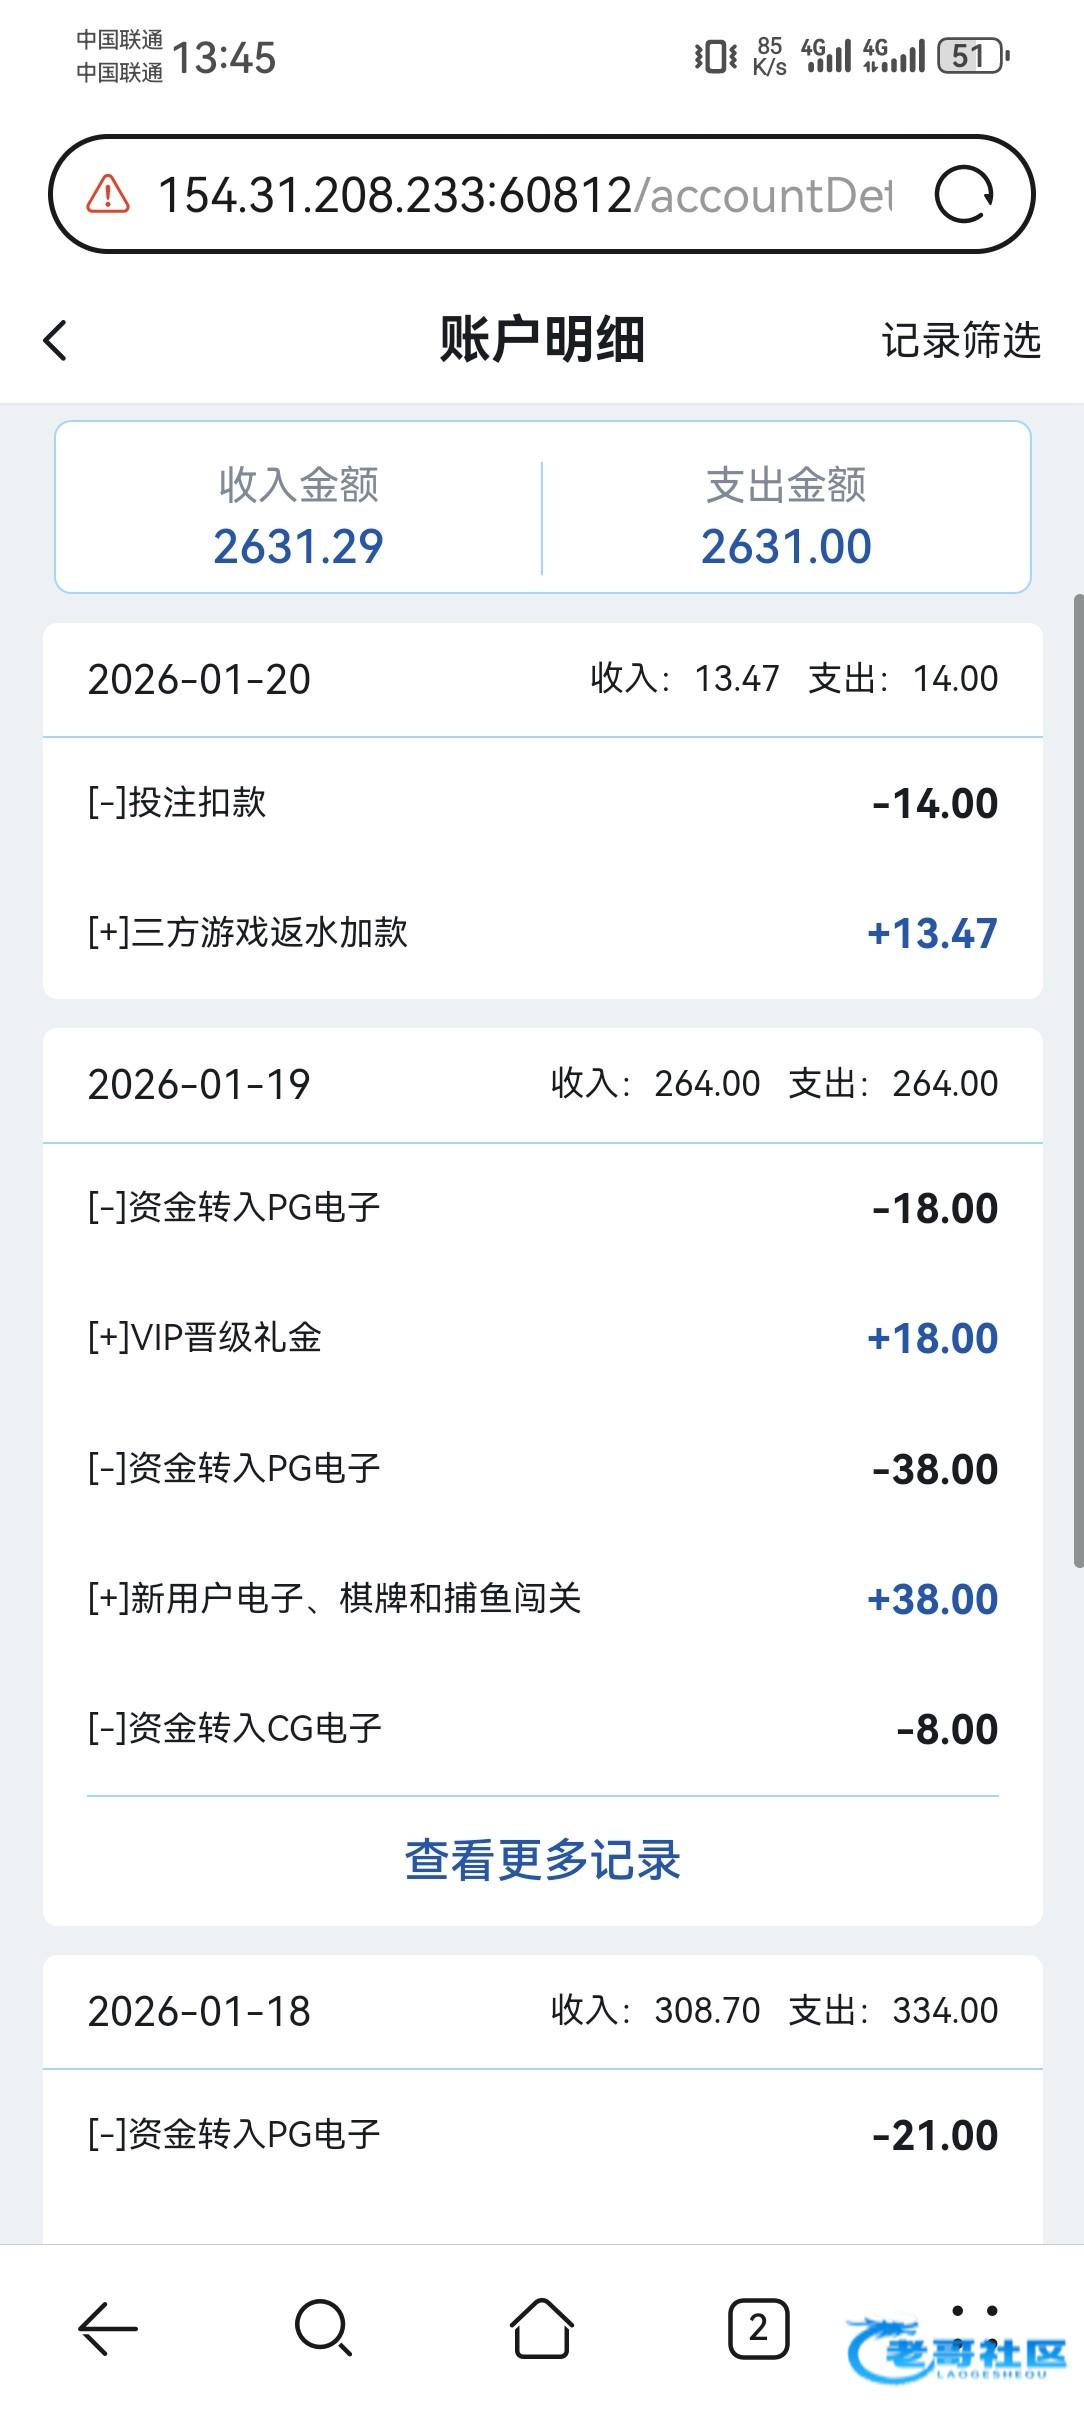Tap the 2026-01-20 date header
Image resolution: width=1084 pixels, height=2412 pixels.
tap(199, 680)
